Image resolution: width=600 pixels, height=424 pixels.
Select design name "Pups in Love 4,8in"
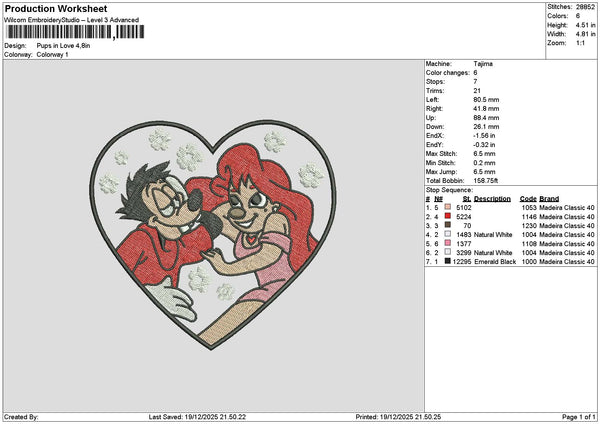pyautogui.click(x=63, y=46)
